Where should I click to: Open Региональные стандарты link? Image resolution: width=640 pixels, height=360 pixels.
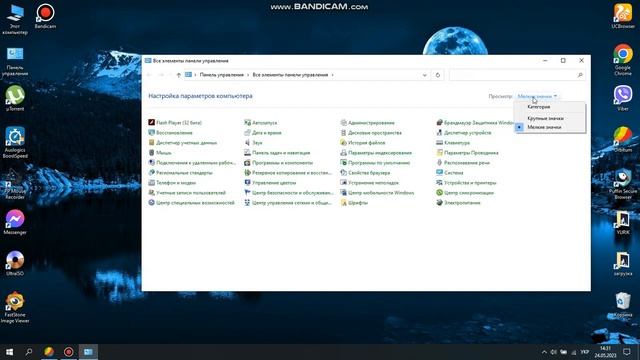[184, 173]
